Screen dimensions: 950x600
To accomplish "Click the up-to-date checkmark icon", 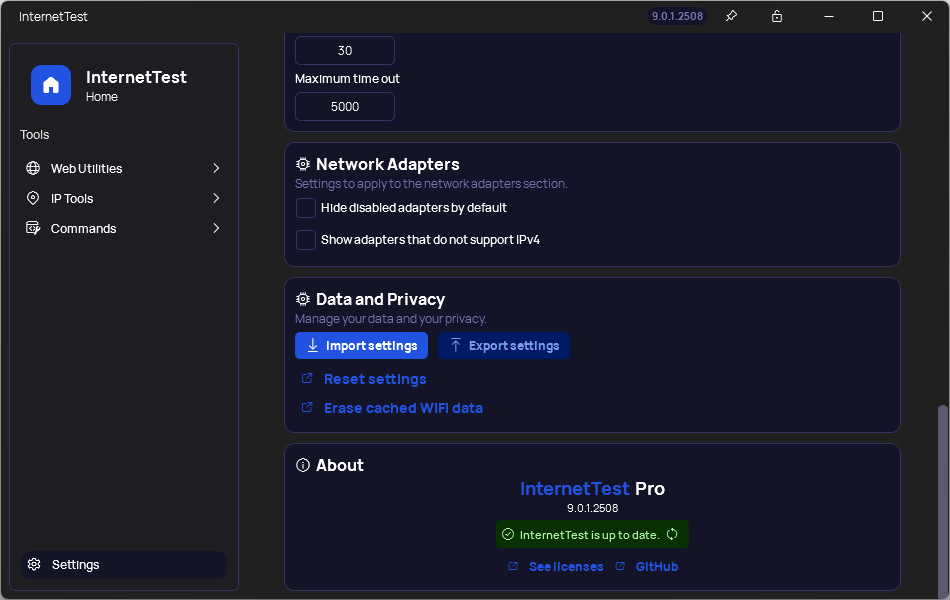I will (x=508, y=534).
